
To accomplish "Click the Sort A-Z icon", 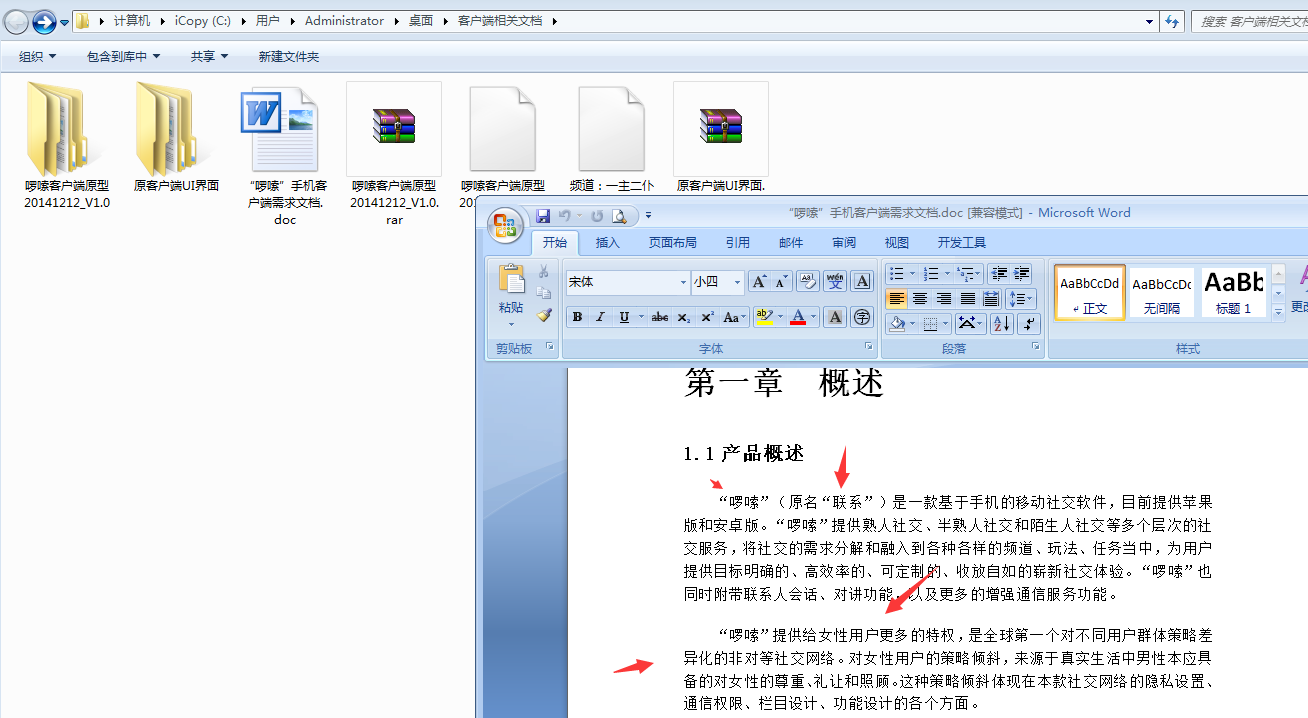I will pyautogui.click(x=1002, y=323).
